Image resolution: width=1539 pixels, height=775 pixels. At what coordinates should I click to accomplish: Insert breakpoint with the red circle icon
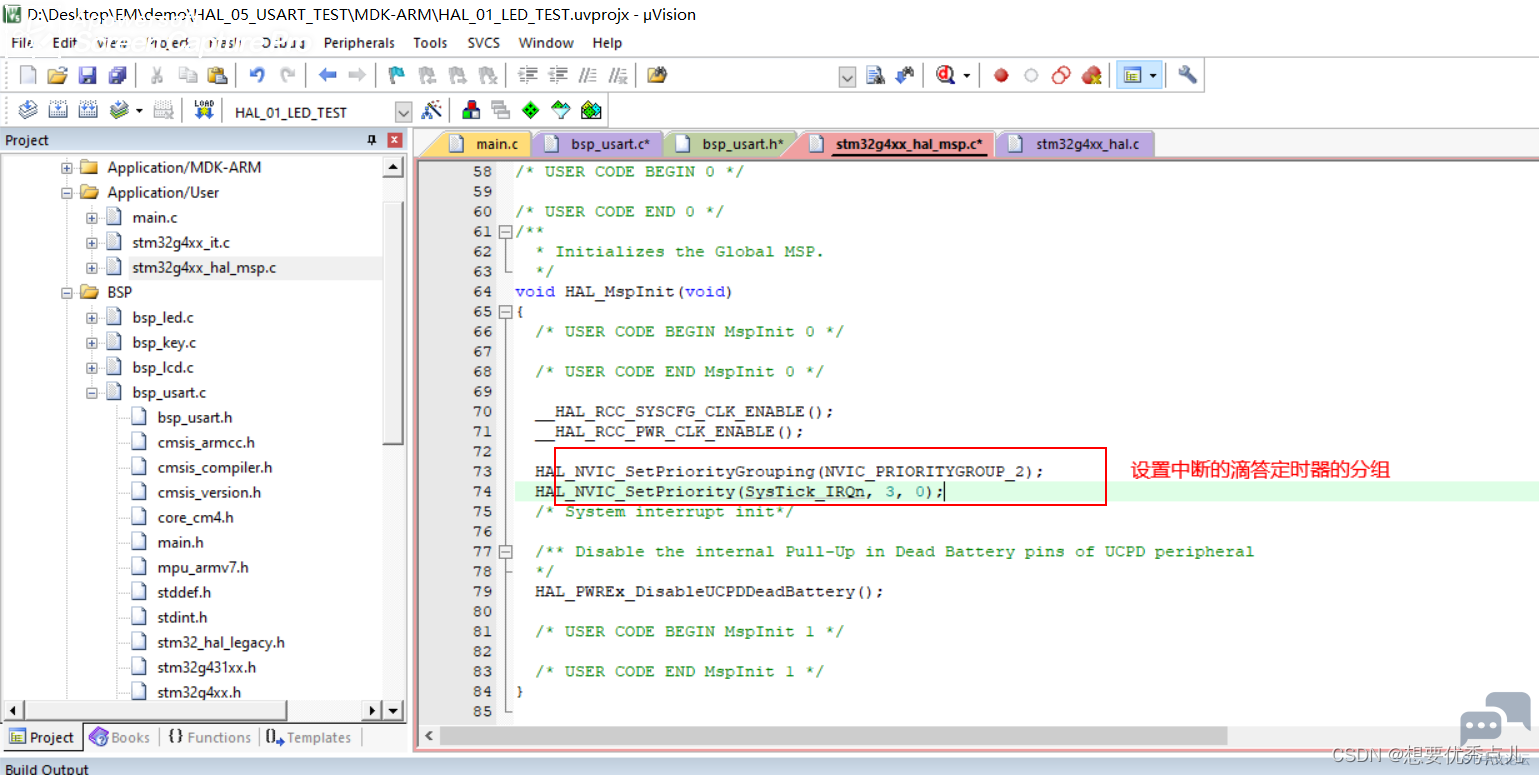1001,75
